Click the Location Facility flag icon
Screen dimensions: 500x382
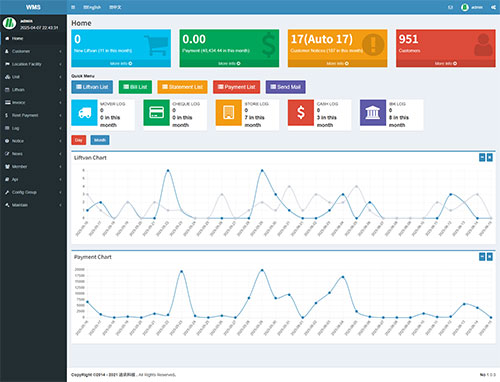coord(7,64)
